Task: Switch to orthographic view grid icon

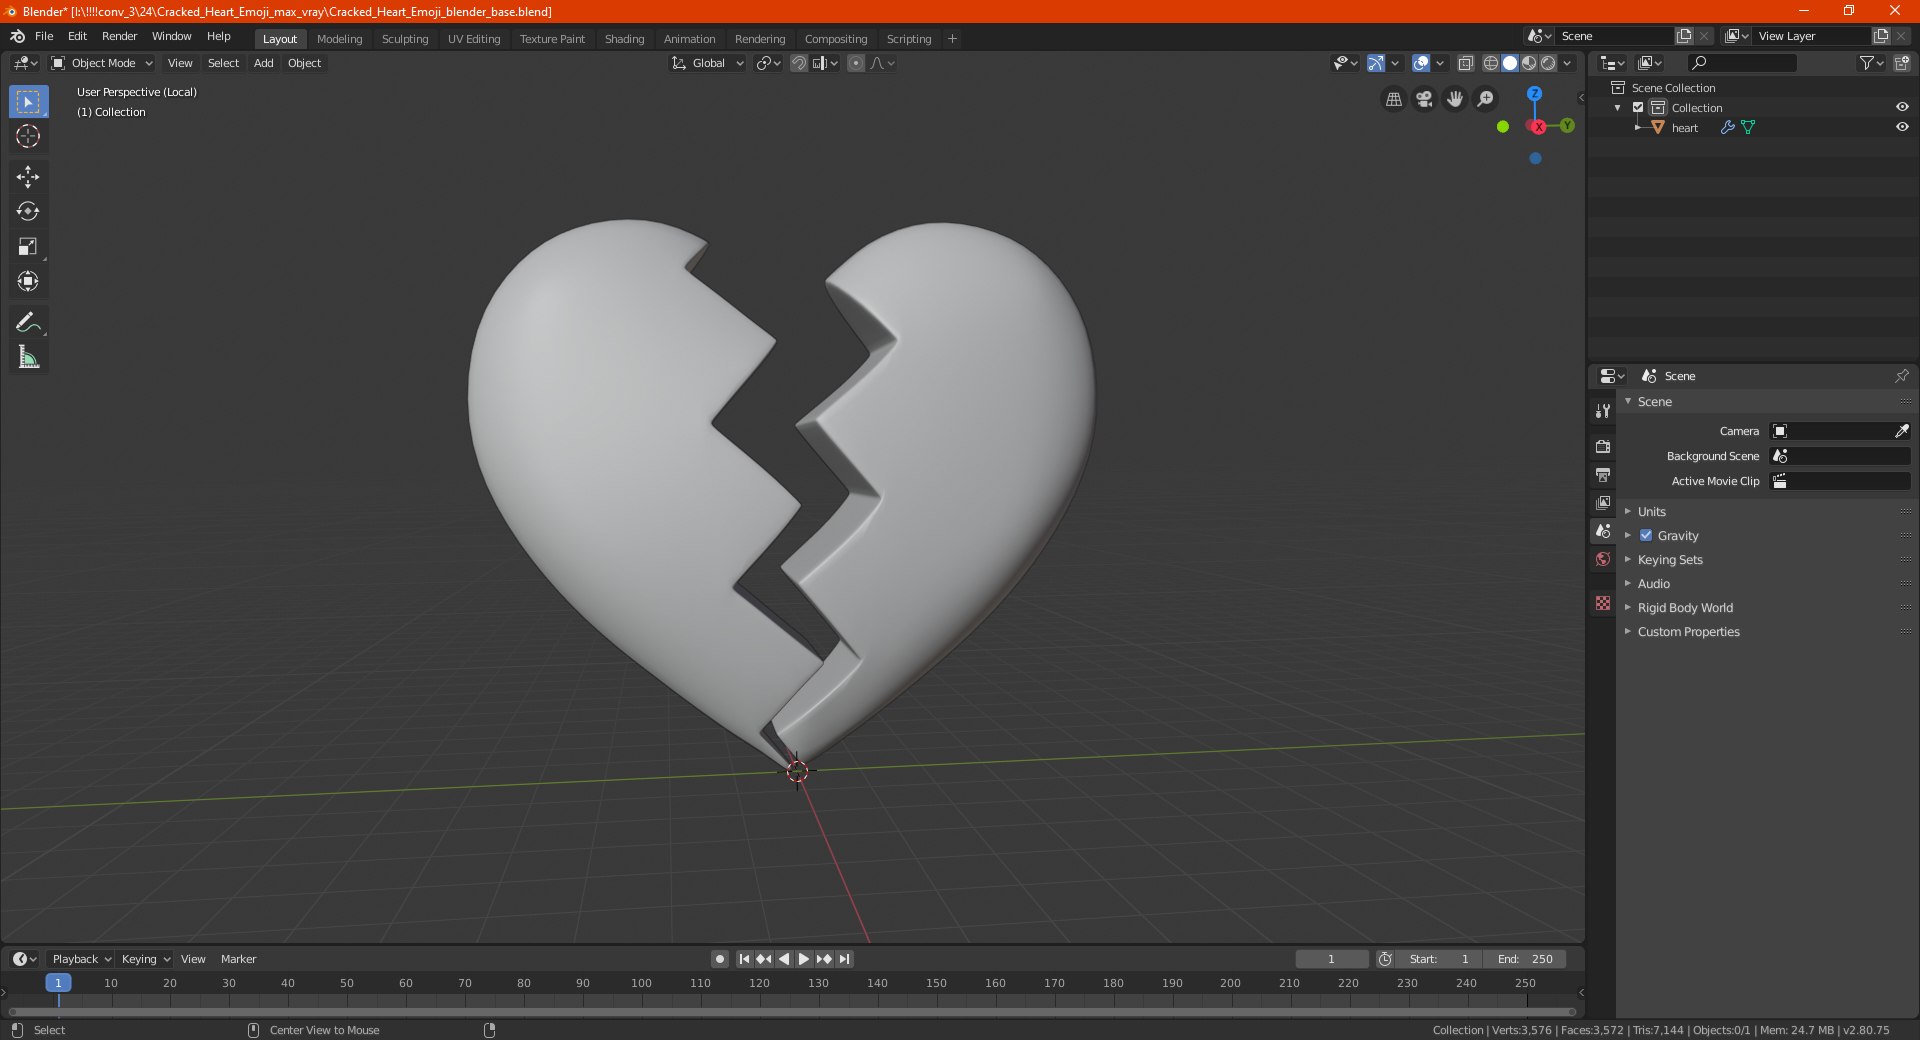Action: click(x=1393, y=99)
